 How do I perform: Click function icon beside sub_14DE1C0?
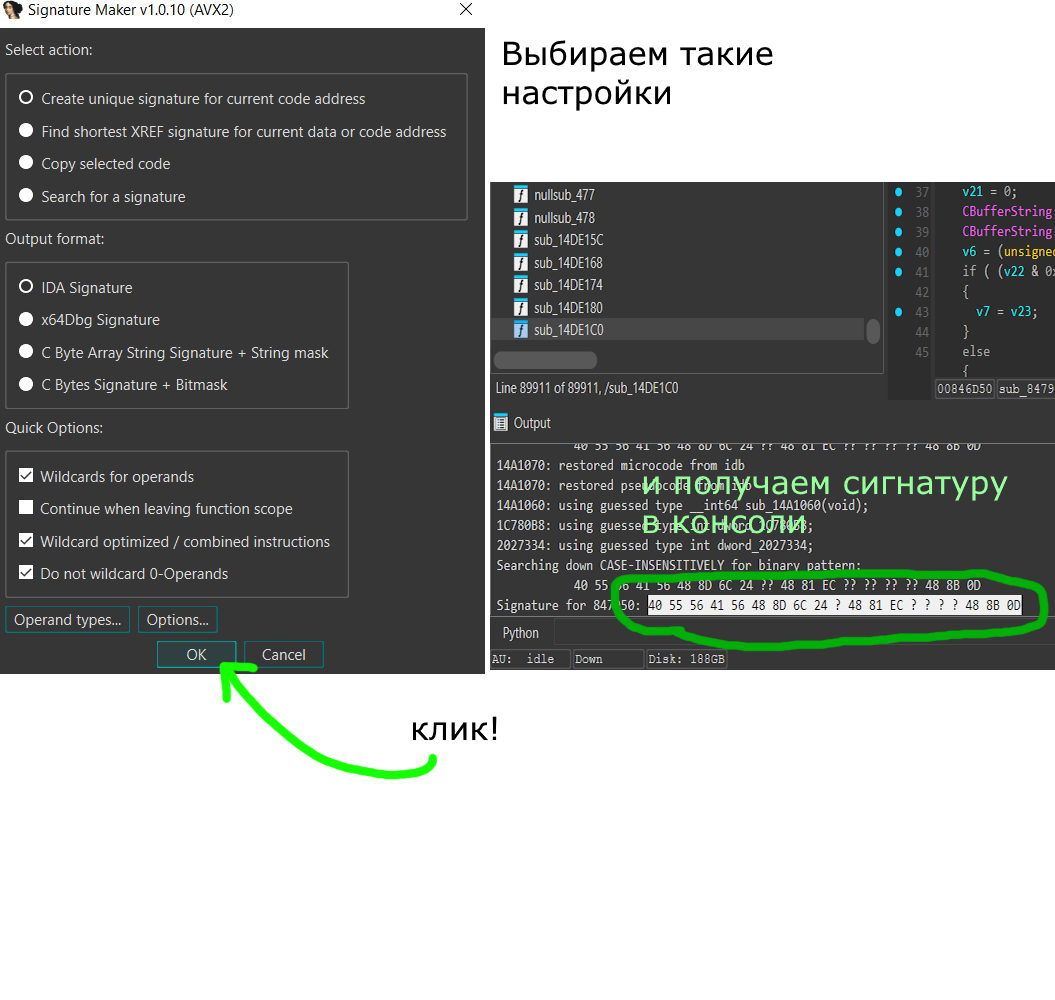tap(520, 330)
